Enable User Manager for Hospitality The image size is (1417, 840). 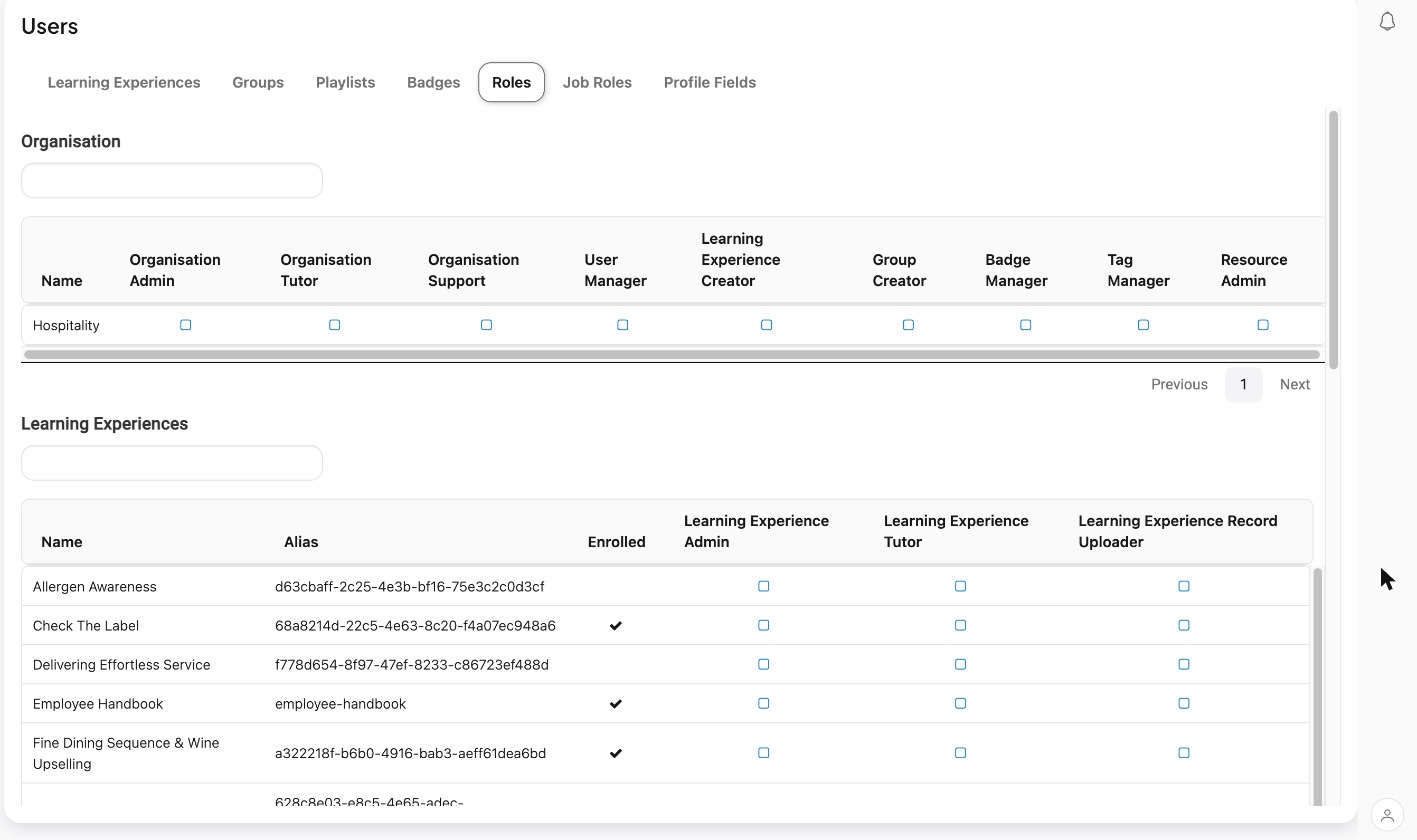pyautogui.click(x=622, y=325)
